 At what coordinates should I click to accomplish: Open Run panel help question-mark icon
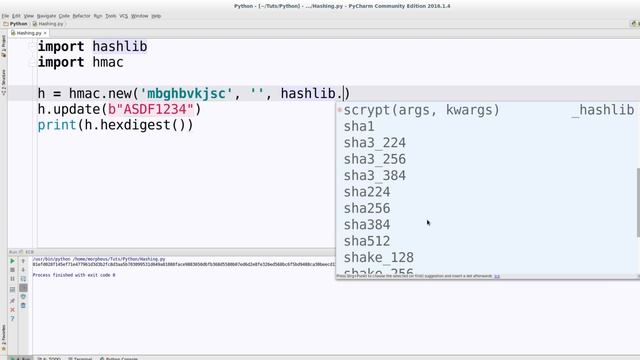click(x=12, y=318)
